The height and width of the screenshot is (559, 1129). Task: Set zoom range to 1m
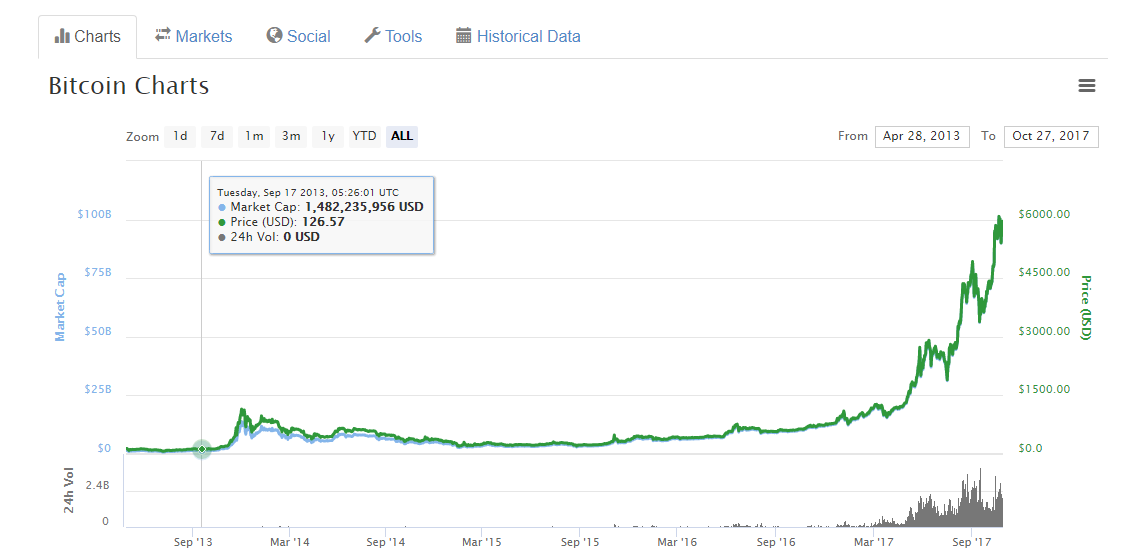253,136
